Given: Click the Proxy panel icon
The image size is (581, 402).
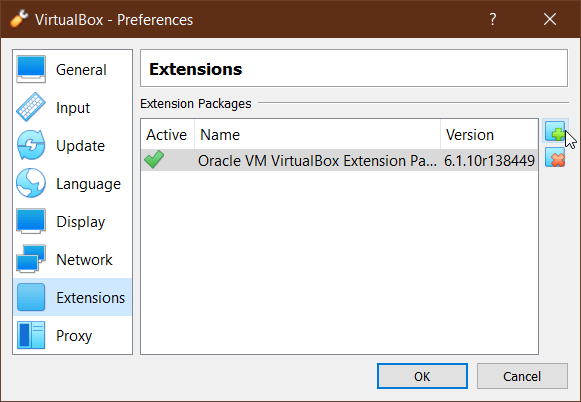Looking at the screenshot, I should [31, 335].
